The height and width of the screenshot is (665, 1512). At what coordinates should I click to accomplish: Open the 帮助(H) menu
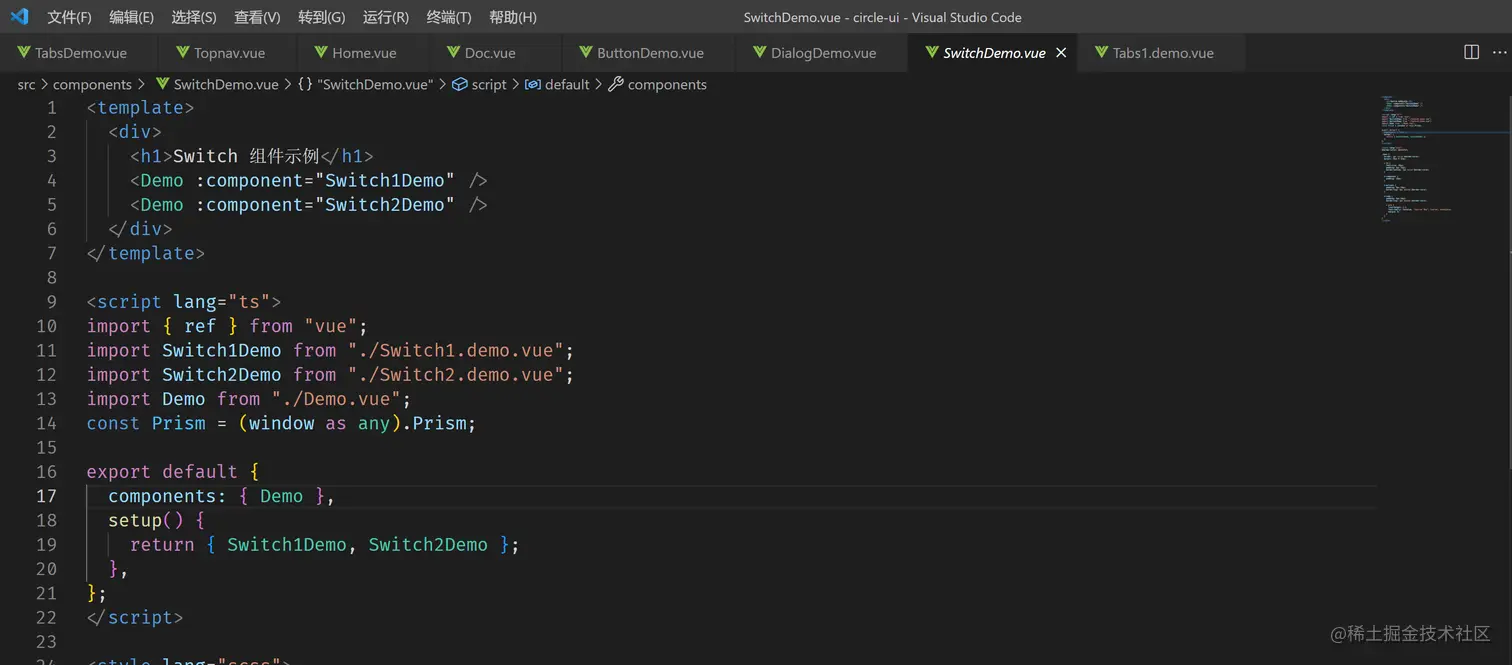513,17
